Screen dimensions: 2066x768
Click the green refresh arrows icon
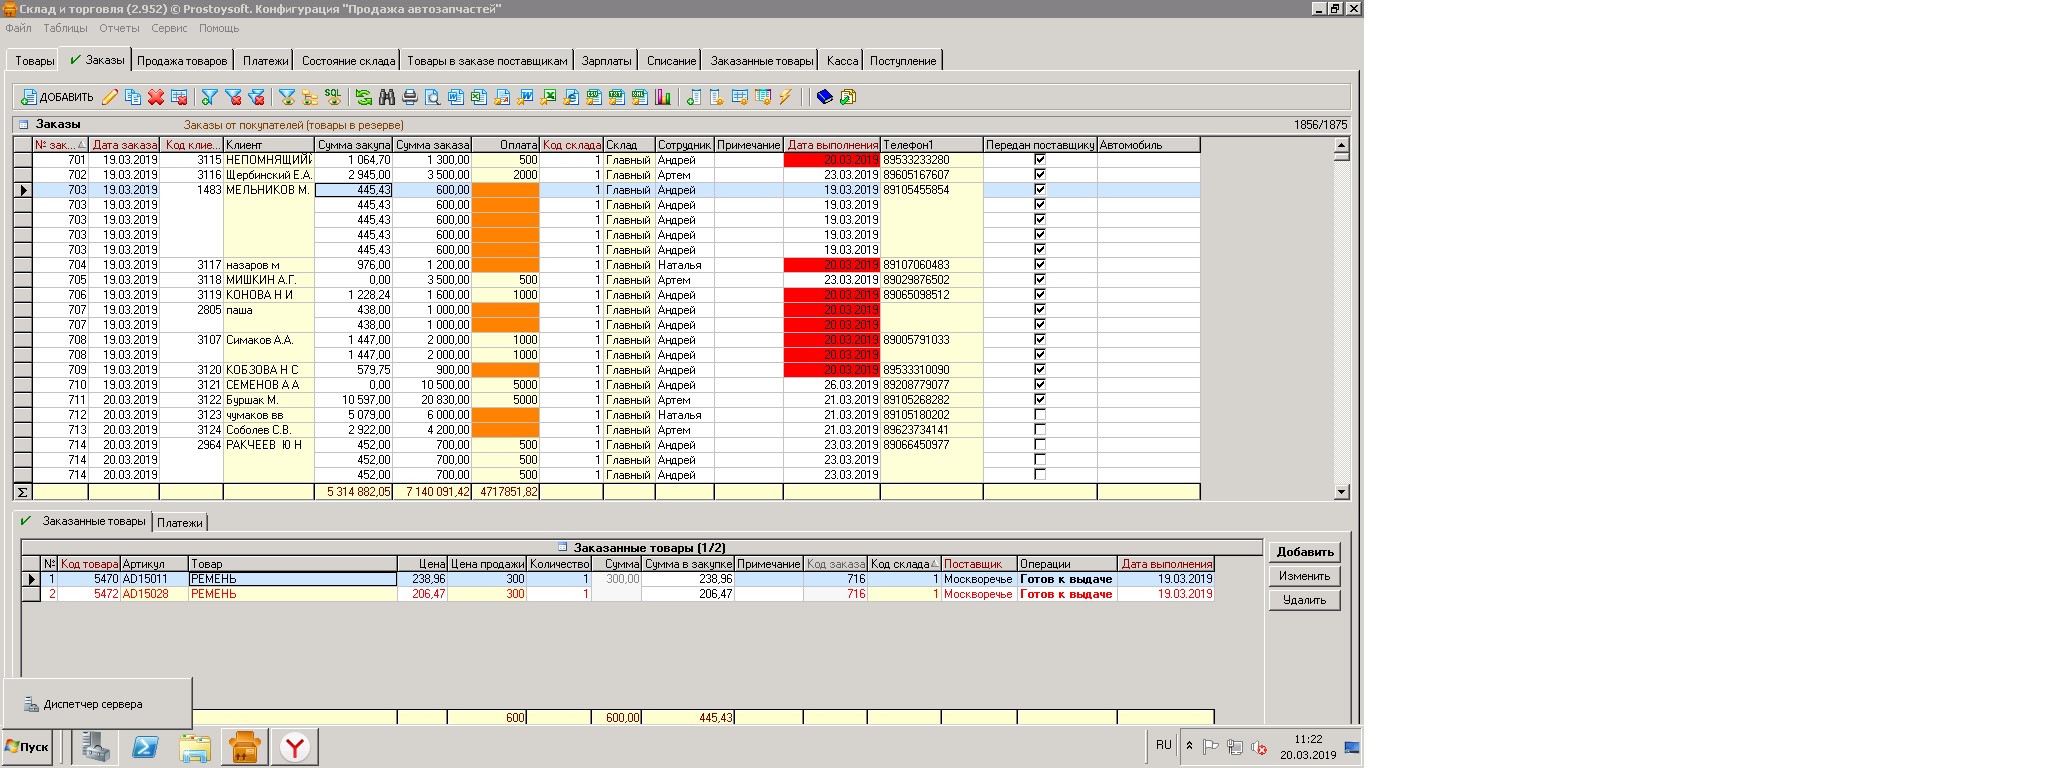(x=363, y=97)
